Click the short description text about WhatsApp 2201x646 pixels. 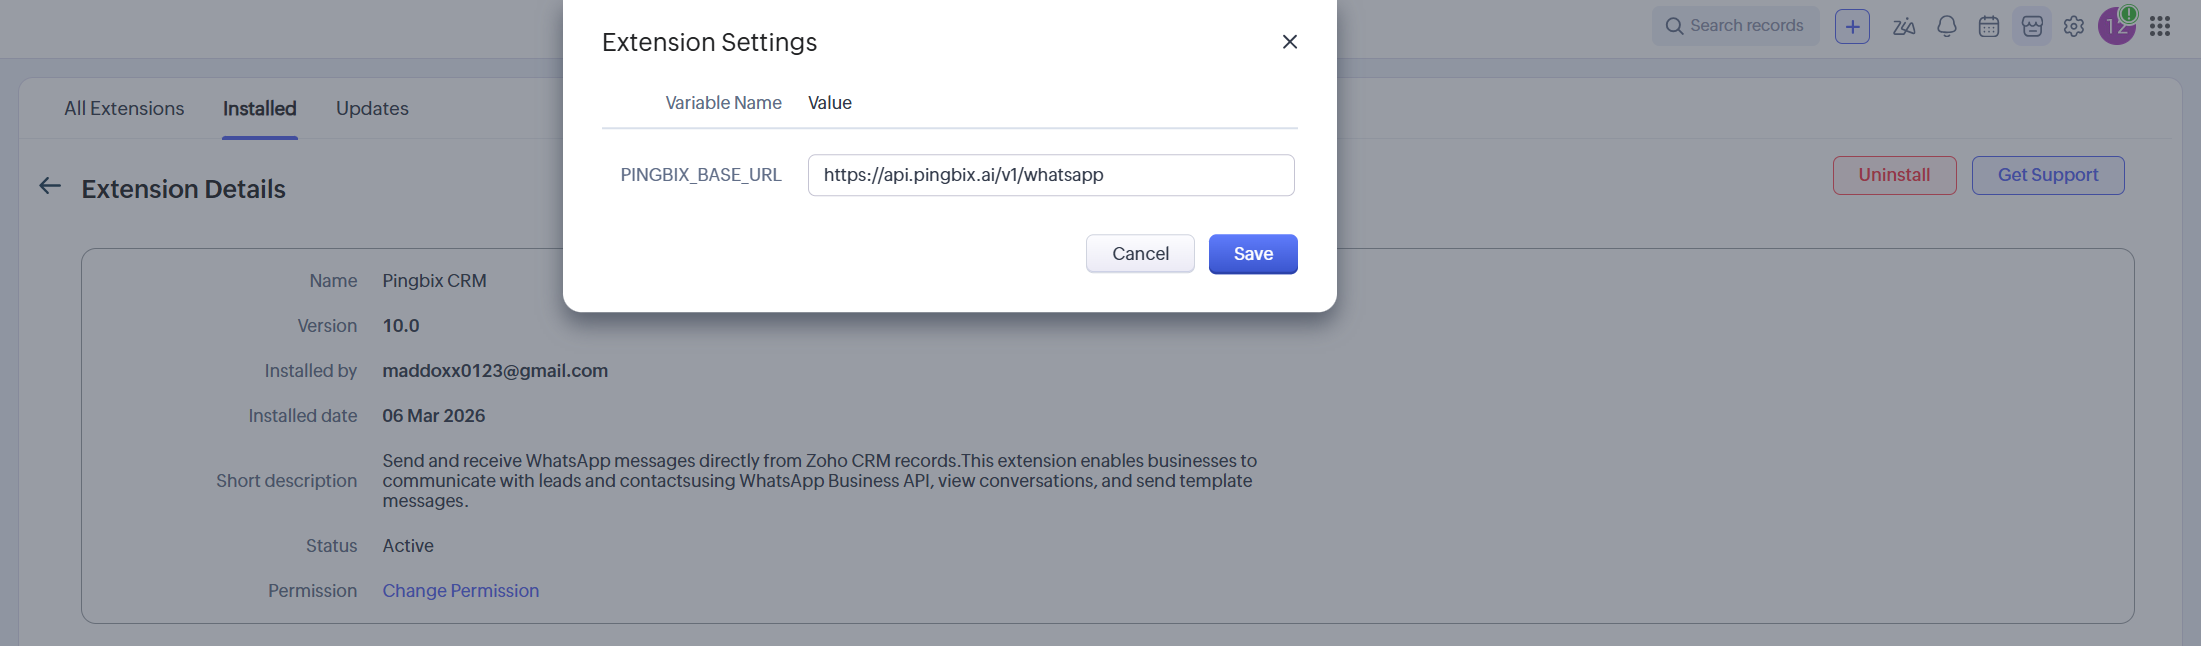pos(820,481)
